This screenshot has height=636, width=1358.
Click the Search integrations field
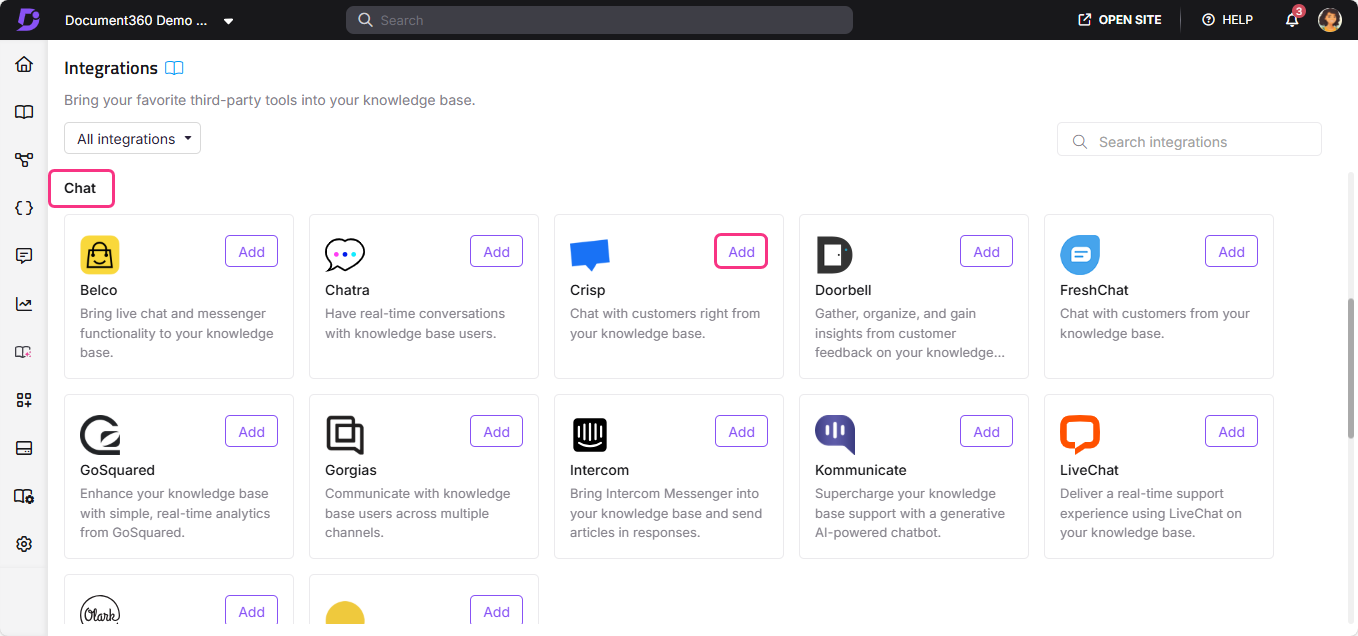[1189, 140]
